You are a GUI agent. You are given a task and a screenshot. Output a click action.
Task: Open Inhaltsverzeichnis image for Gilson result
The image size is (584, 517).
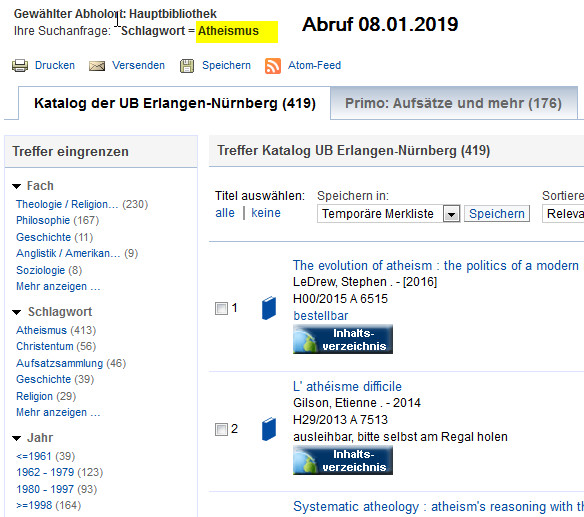click(x=343, y=460)
